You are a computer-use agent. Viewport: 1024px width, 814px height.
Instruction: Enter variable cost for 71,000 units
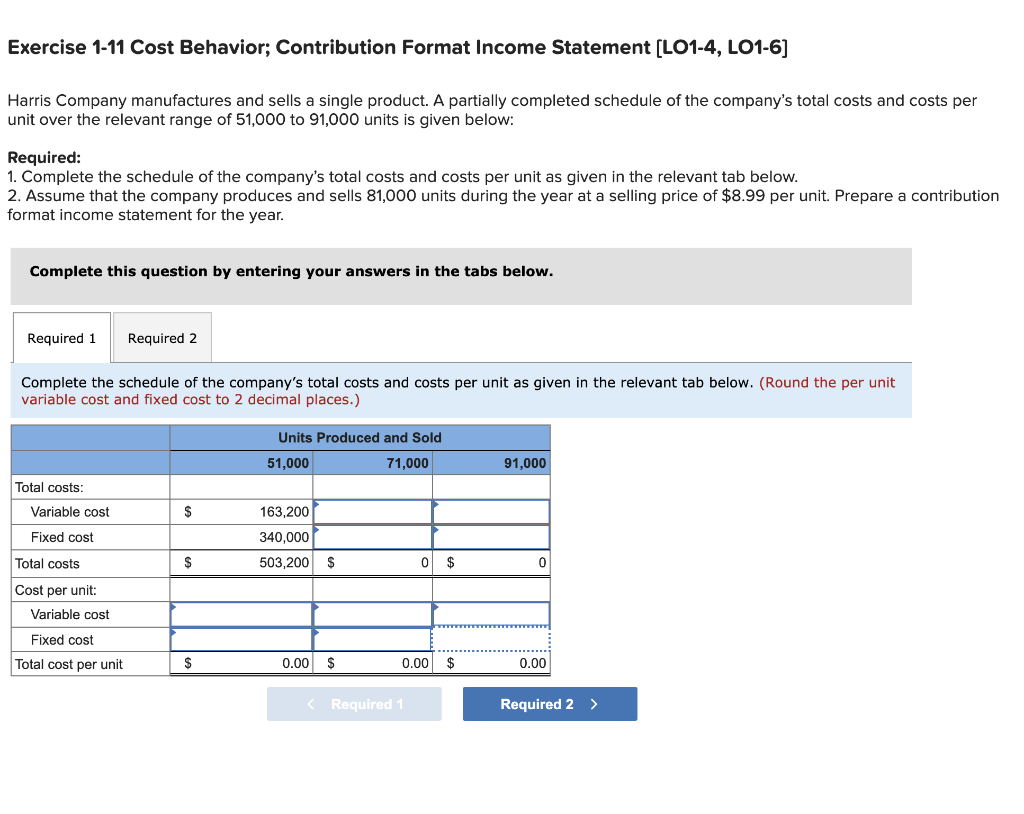(x=372, y=511)
